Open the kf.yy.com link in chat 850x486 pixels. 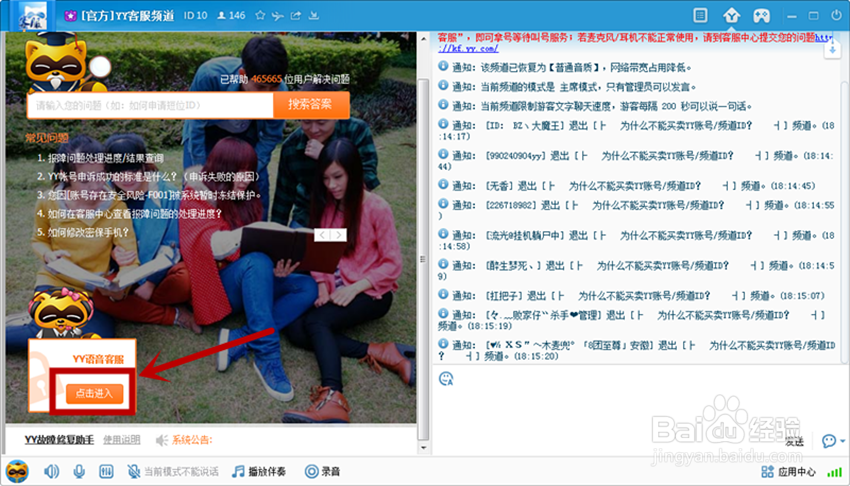coord(468,48)
